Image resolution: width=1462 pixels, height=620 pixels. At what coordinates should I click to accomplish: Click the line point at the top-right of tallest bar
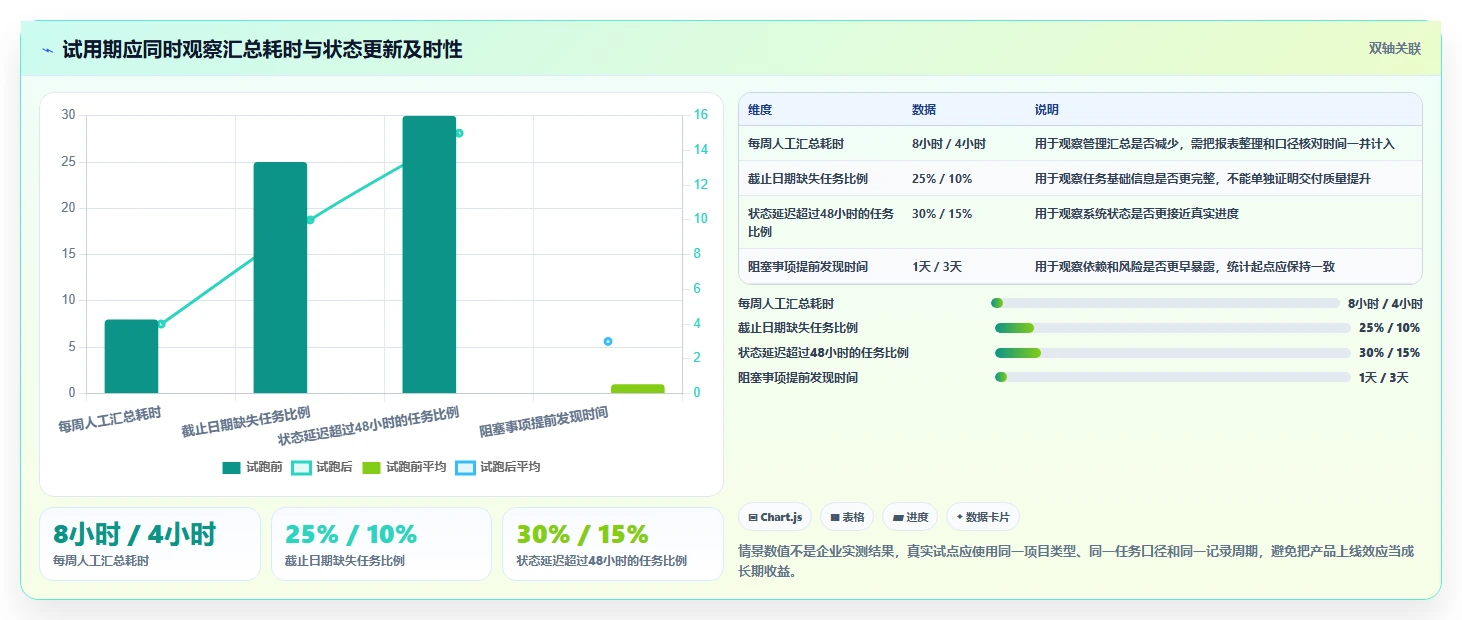(459, 133)
